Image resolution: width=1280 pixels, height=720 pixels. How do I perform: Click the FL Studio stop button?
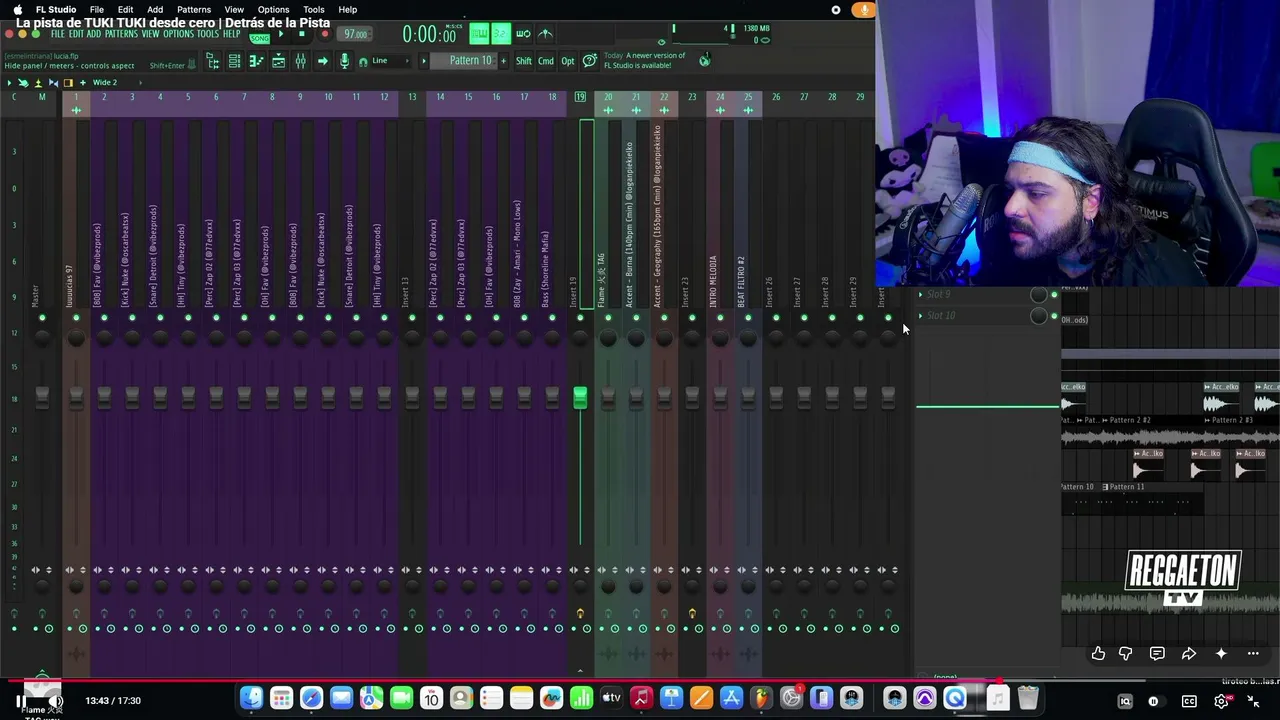click(301, 34)
